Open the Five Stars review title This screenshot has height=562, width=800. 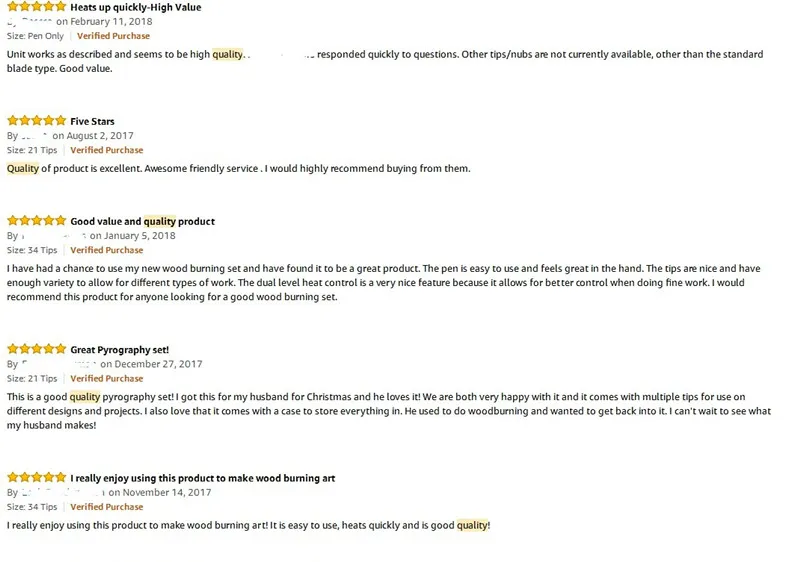[x=92, y=121]
